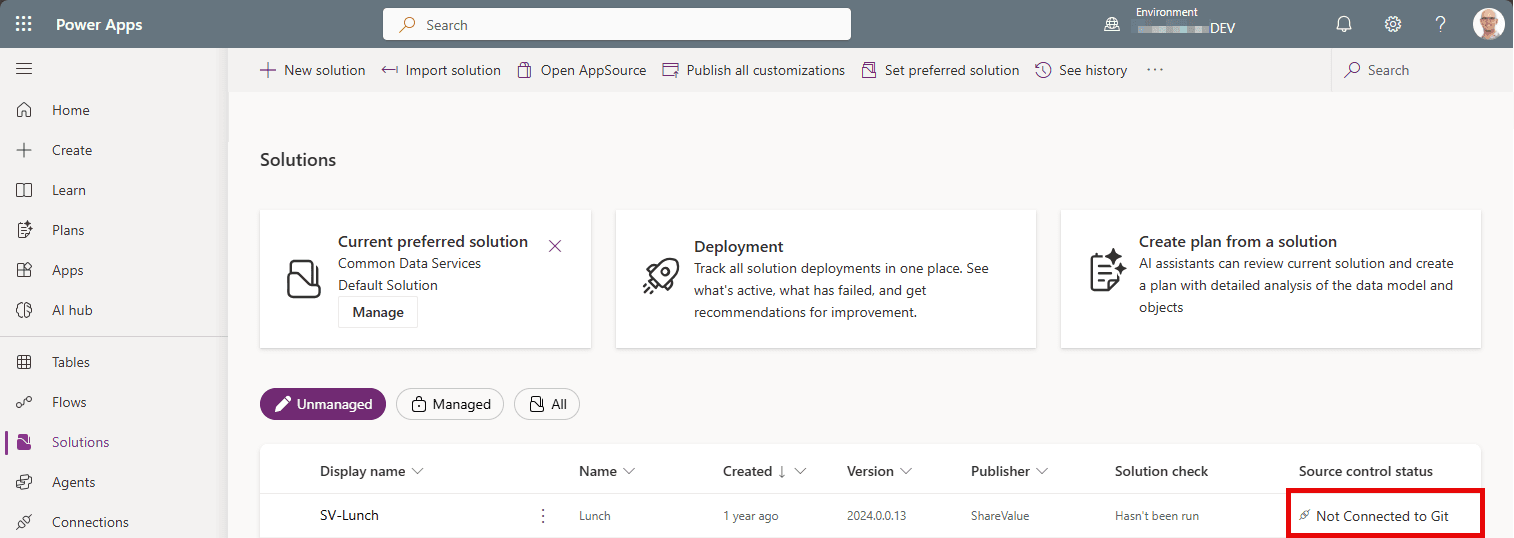This screenshot has height=538, width=1514.
Task: Click Open AppSource in command bar
Action: (581, 70)
